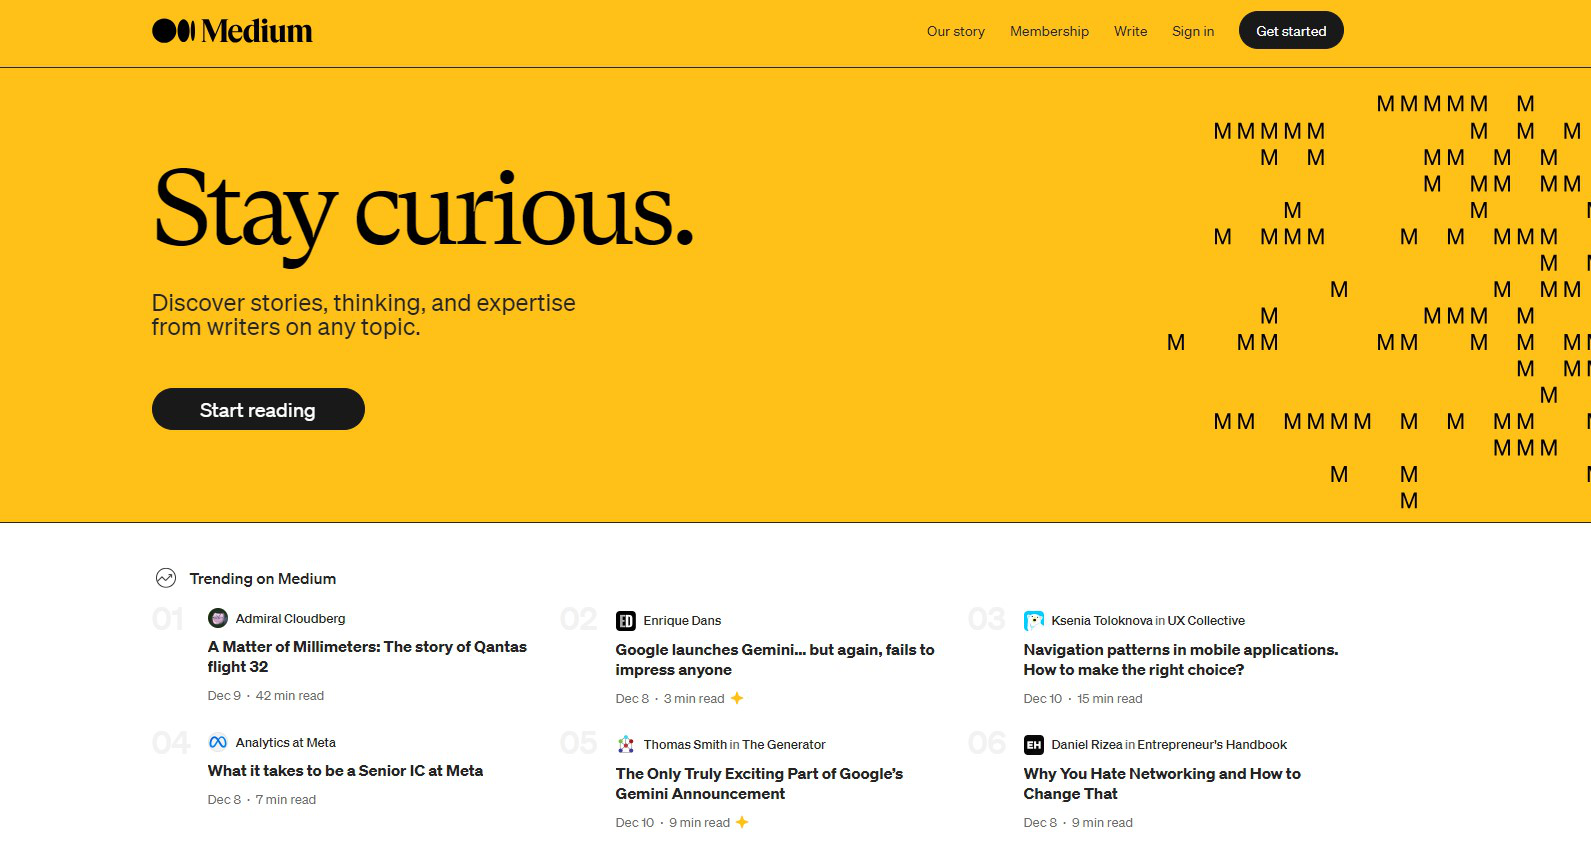
Task: Open Admiral Cloudberg avatar
Action: [x=218, y=618]
